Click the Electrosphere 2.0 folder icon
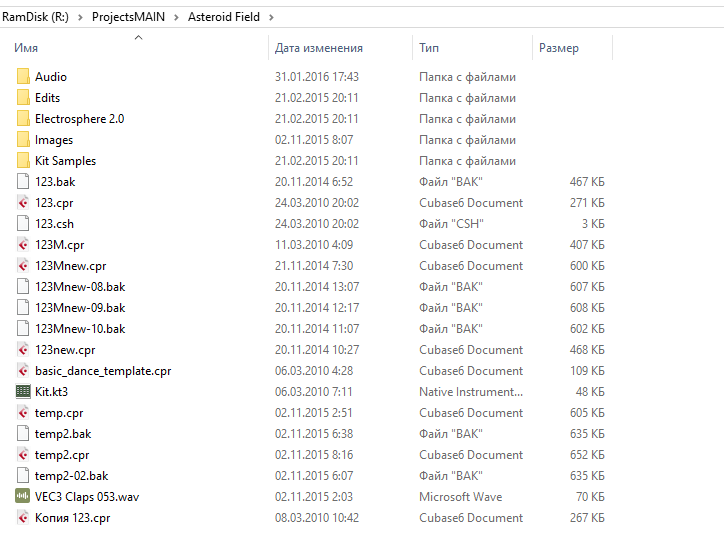The image size is (724, 552). click(x=23, y=119)
